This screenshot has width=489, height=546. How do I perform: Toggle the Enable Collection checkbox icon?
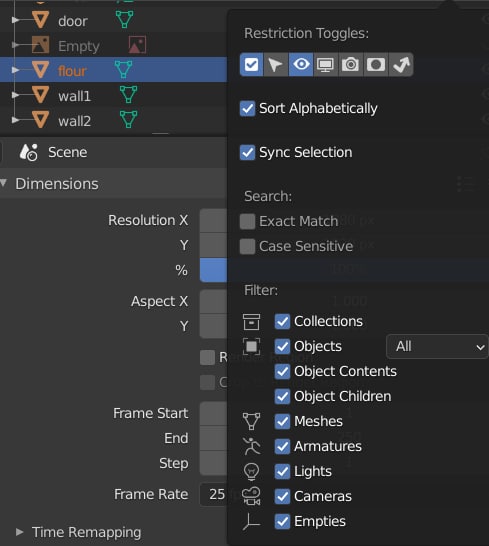(251, 65)
